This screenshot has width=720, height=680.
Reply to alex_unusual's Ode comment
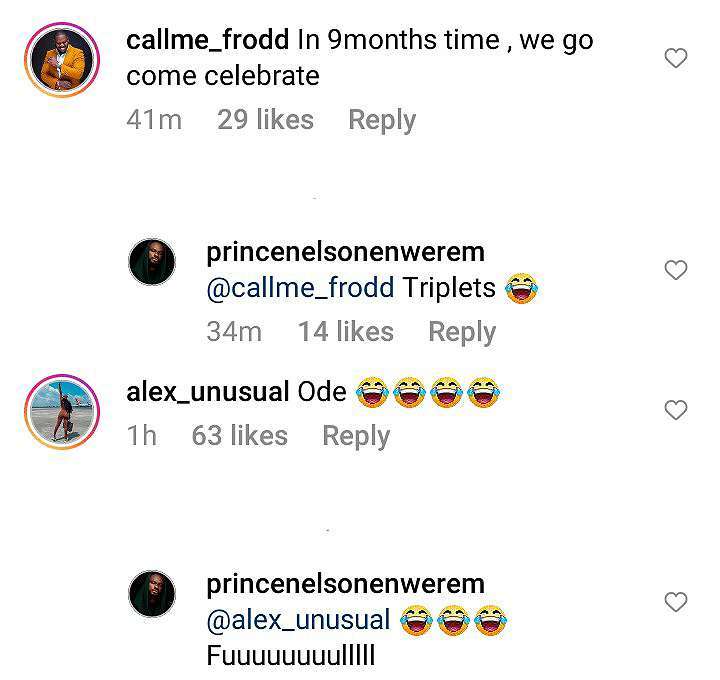355,436
